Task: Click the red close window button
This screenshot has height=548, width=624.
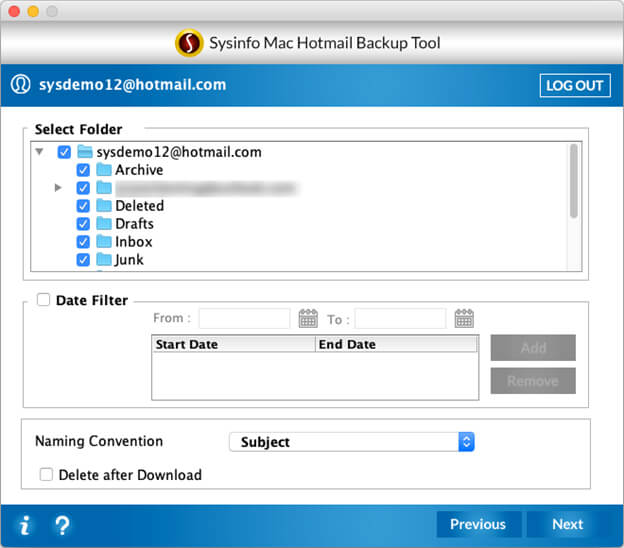Action: click(14, 12)
